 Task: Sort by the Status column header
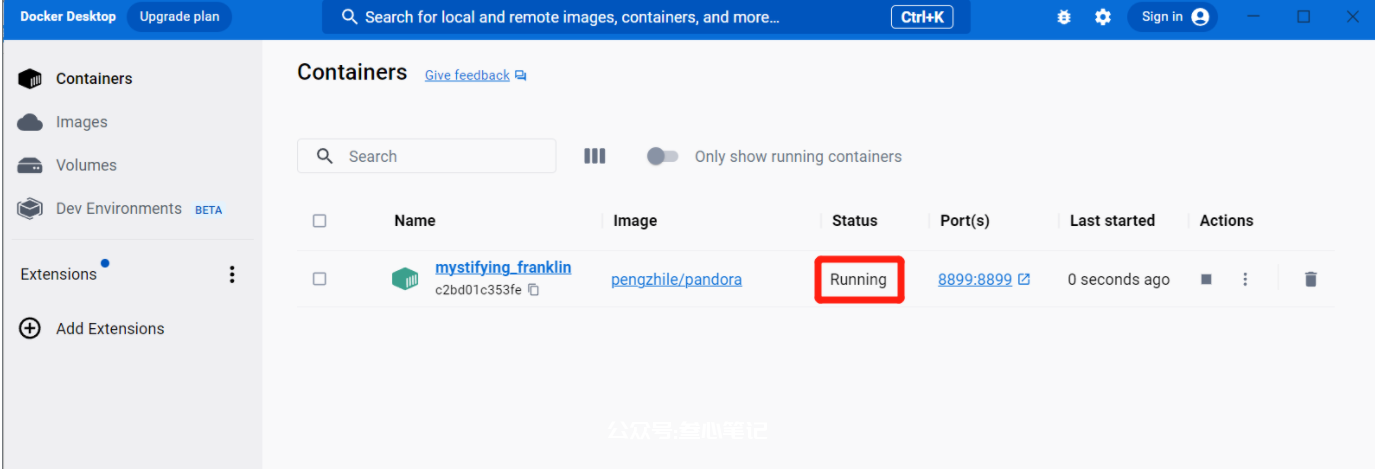click(855, 221)
